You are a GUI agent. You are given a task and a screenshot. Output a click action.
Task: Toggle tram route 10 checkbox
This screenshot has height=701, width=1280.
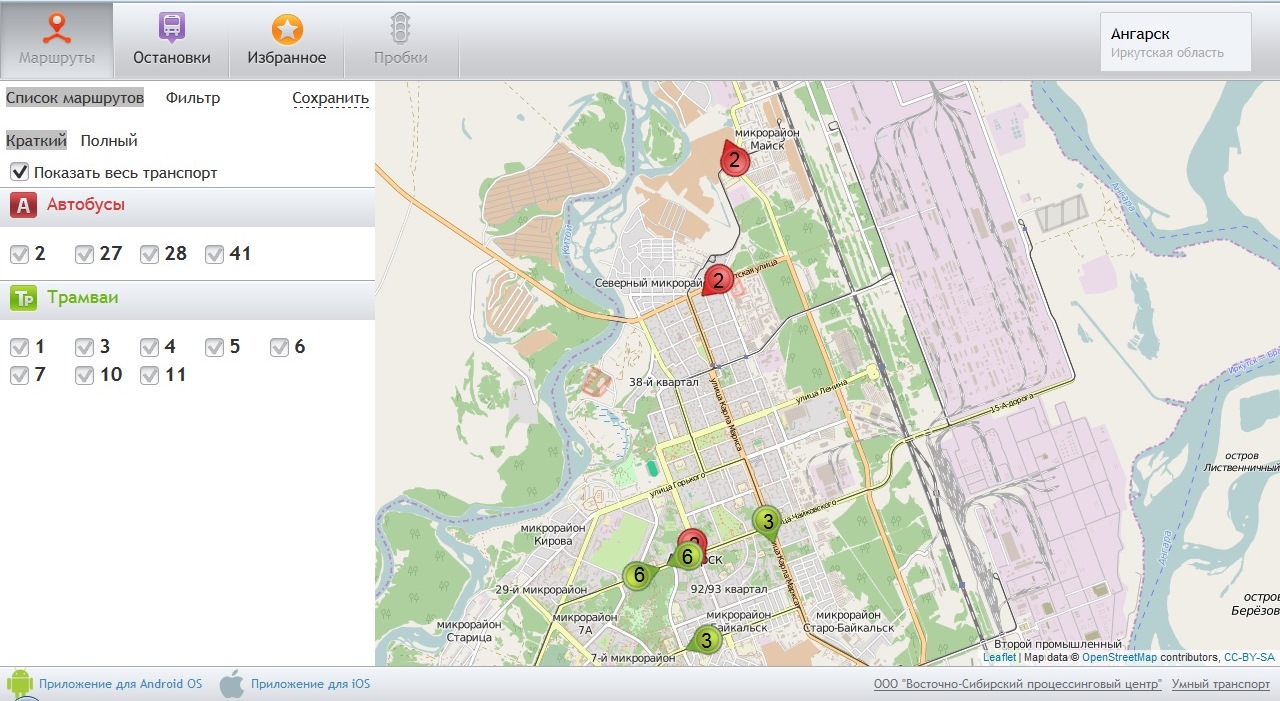coord(85,375)
